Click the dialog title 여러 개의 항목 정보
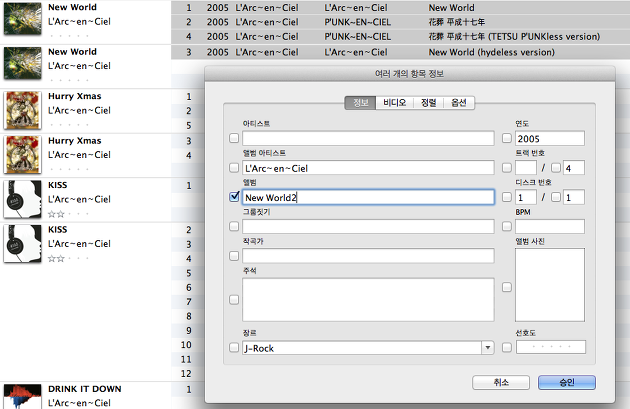630x409 pixels. pyautogui.click(x=409, y=74)
